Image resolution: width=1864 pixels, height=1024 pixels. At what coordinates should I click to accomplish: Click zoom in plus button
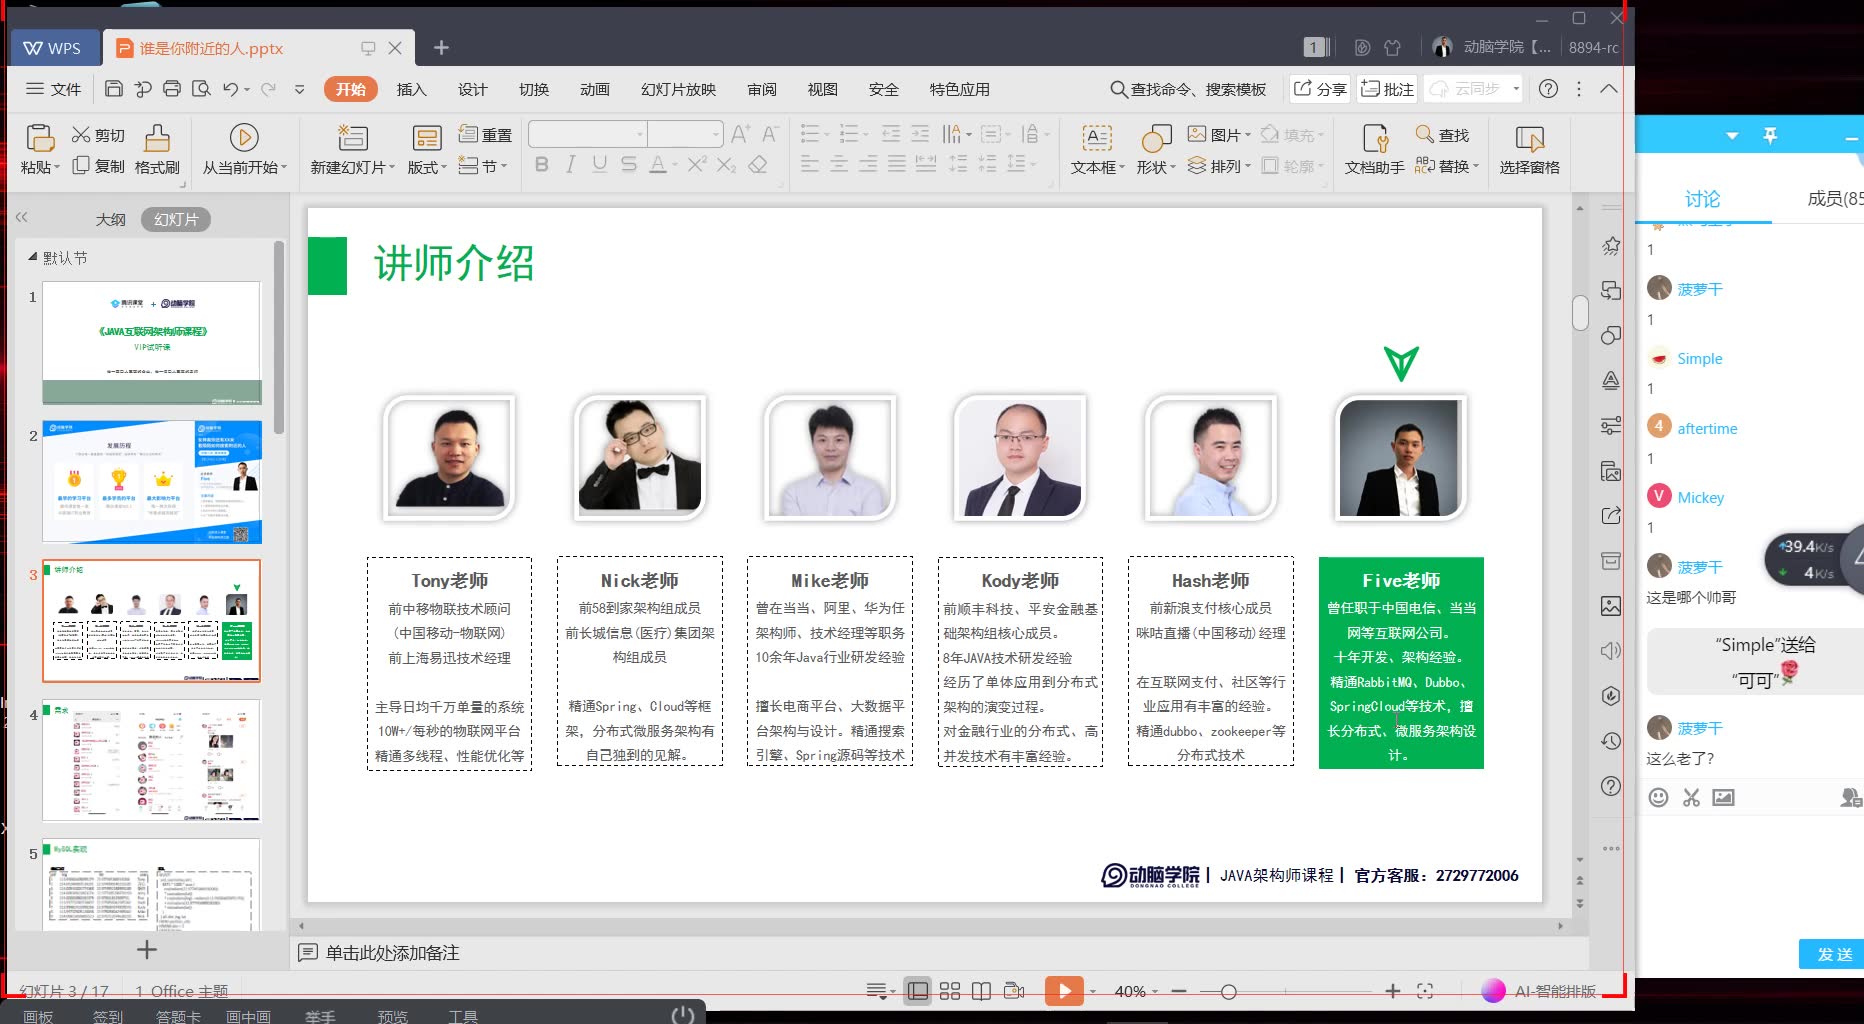click(x=1392, y=991)
